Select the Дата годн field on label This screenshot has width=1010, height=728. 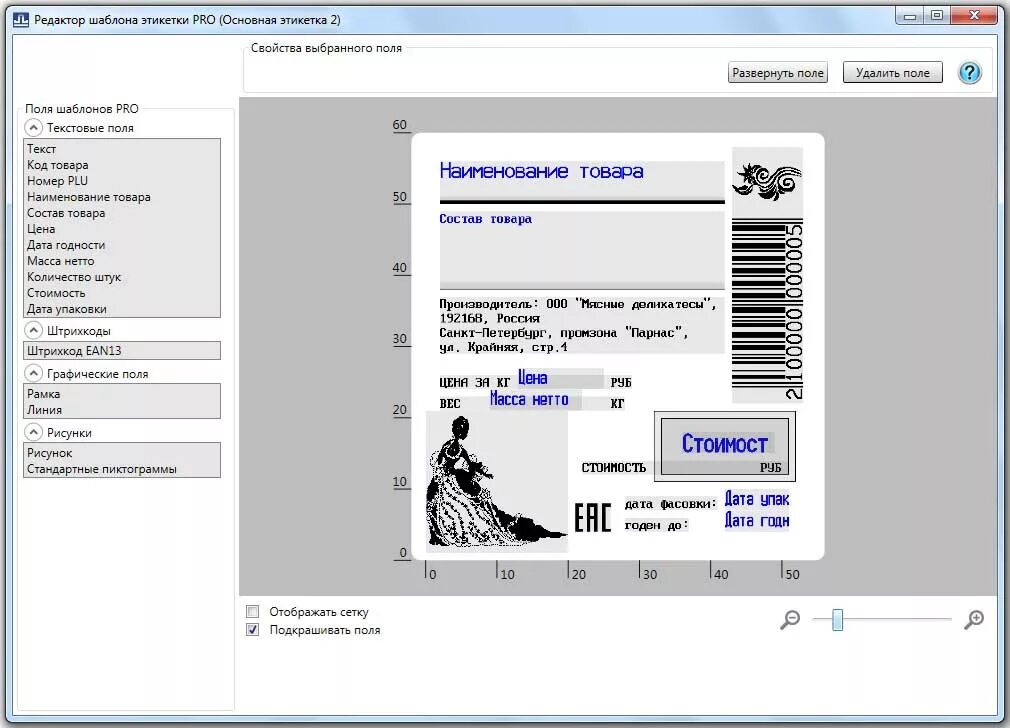[x=757, y=521]
